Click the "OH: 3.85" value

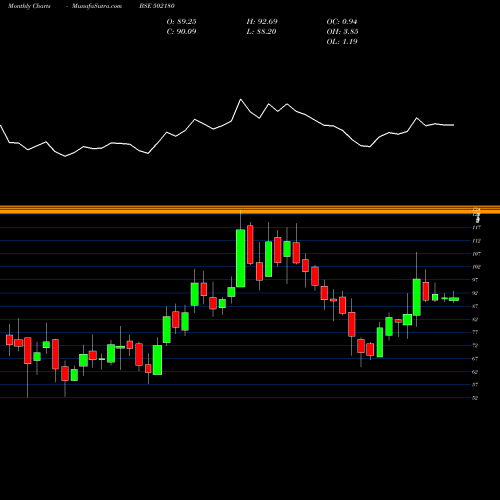(342, 32)
